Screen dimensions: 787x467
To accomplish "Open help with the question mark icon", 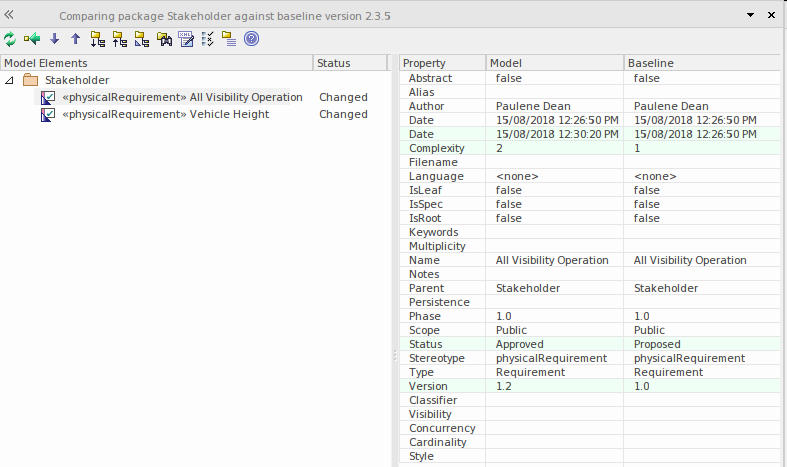I will coord(252,39).
